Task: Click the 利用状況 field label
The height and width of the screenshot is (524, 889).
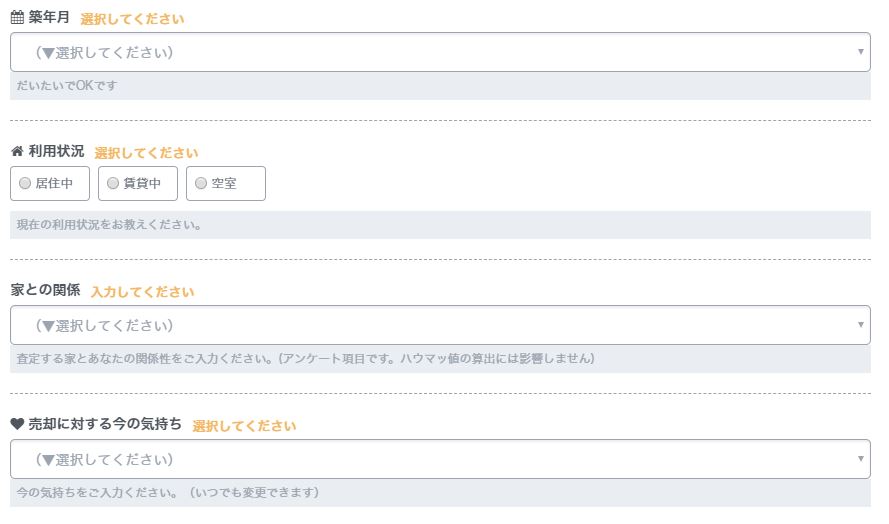Action: (x=57, y=153)
